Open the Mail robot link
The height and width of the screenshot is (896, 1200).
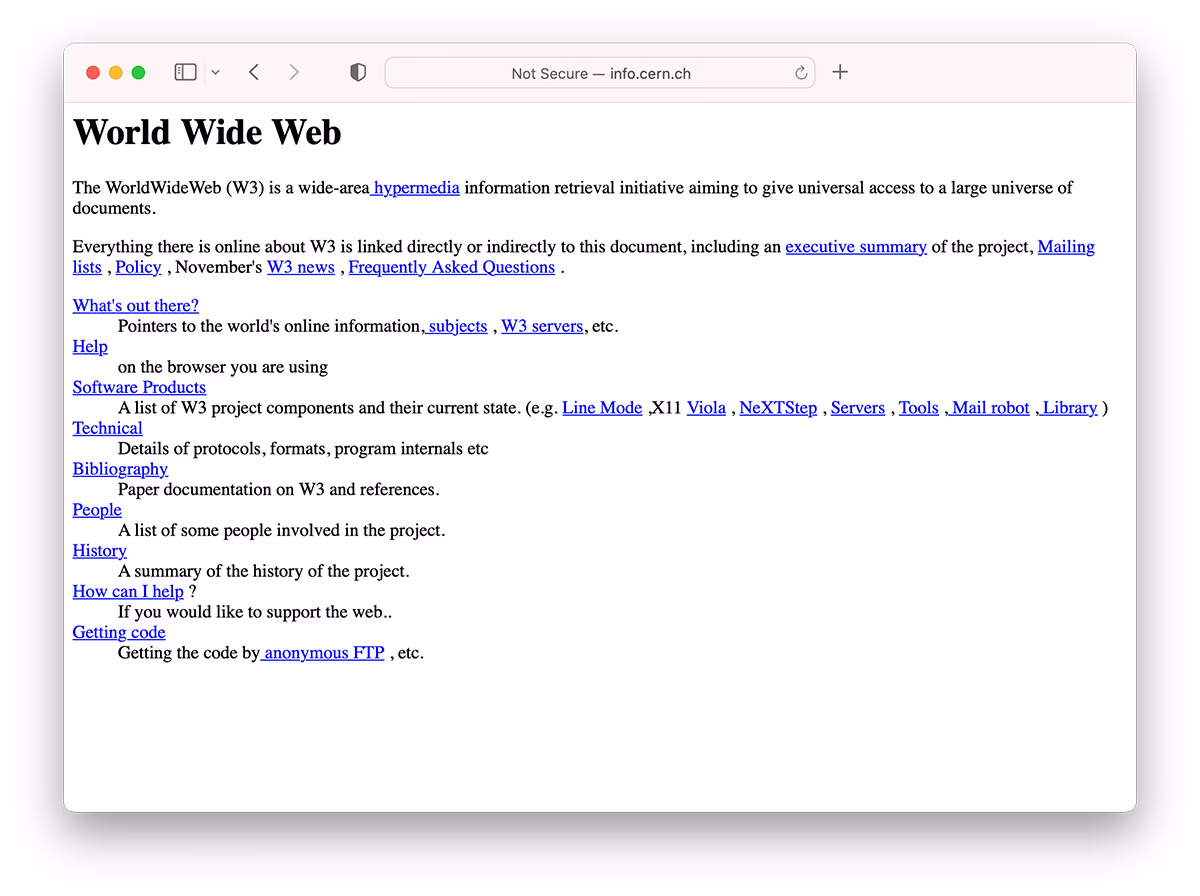pyautogui.click(x=988, y=408)
